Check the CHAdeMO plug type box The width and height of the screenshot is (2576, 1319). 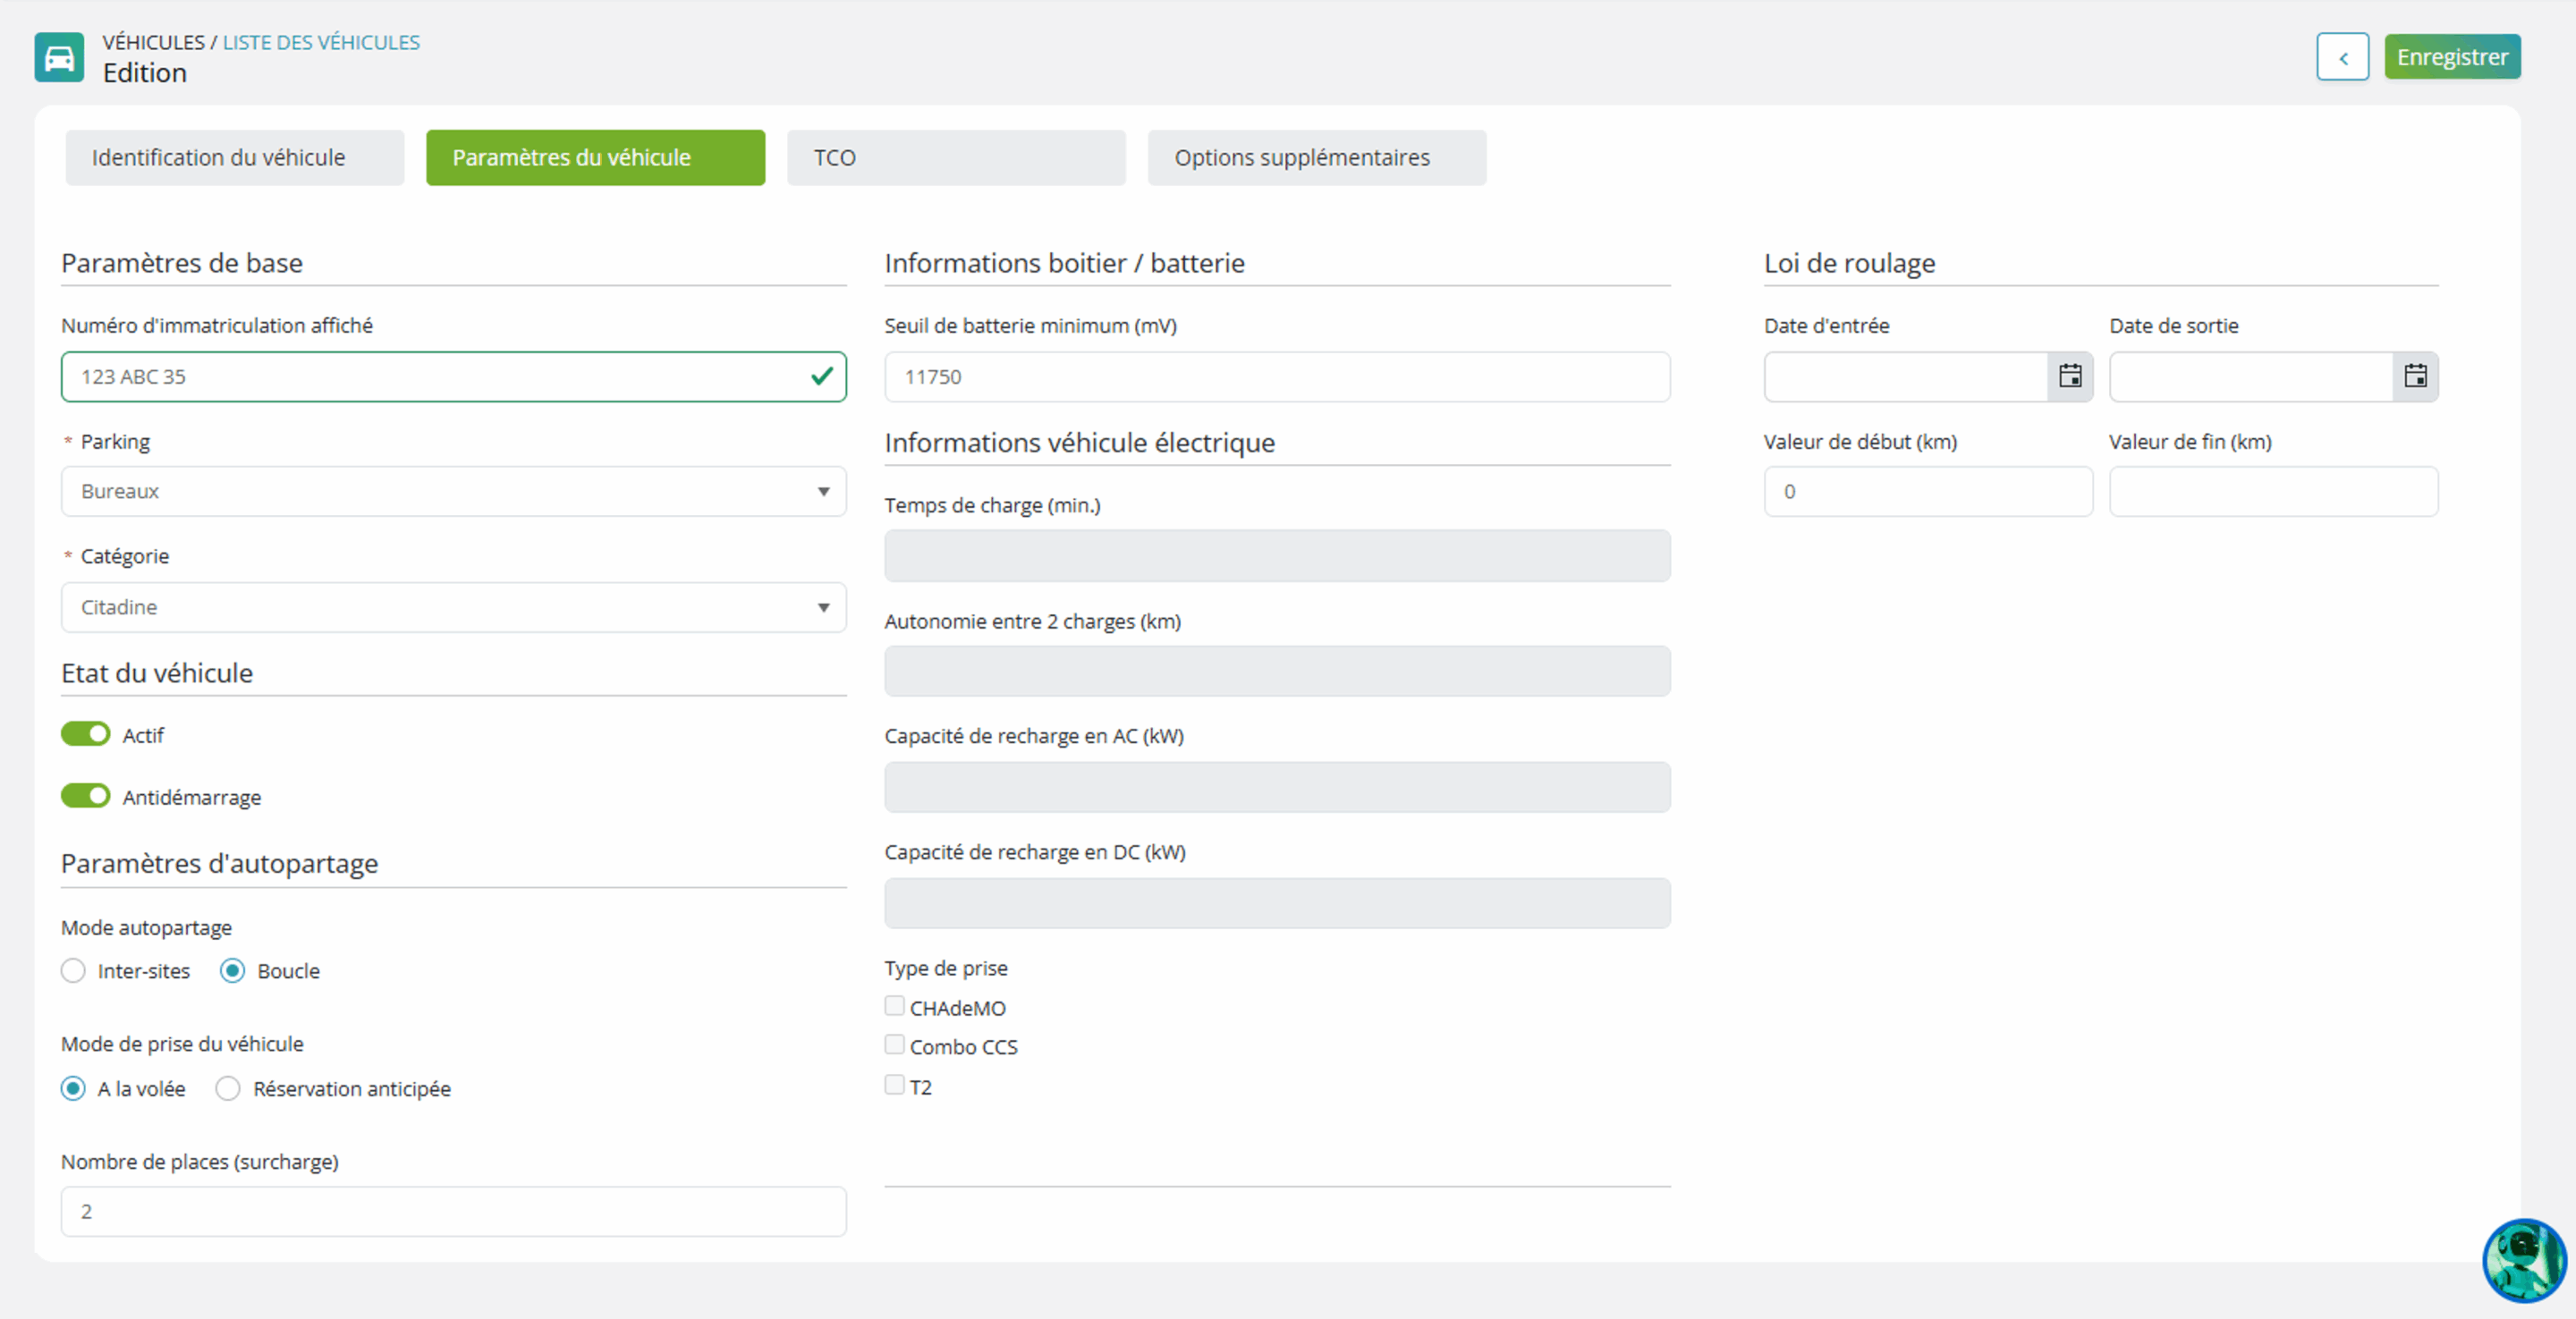coord(894,1006)
